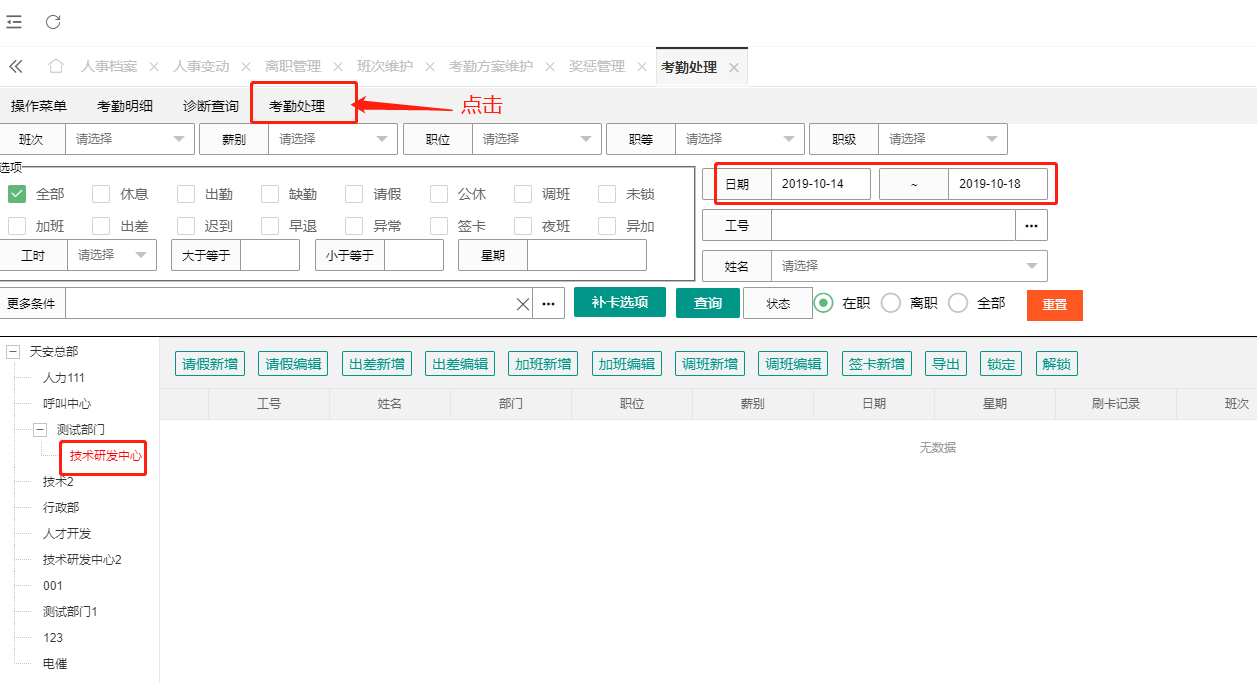Screen dimensions: 1257x683
Task: Close the 考勤处理 tab
Action: click(x=734, y=68)
